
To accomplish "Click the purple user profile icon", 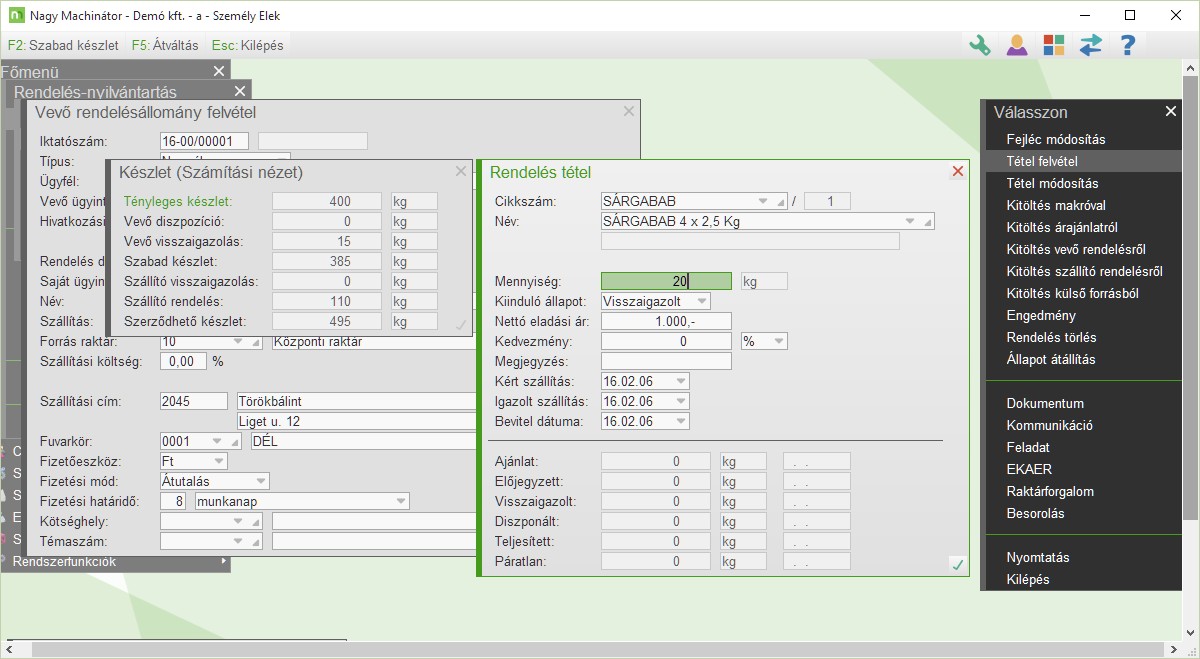I will pos(1017,45).
